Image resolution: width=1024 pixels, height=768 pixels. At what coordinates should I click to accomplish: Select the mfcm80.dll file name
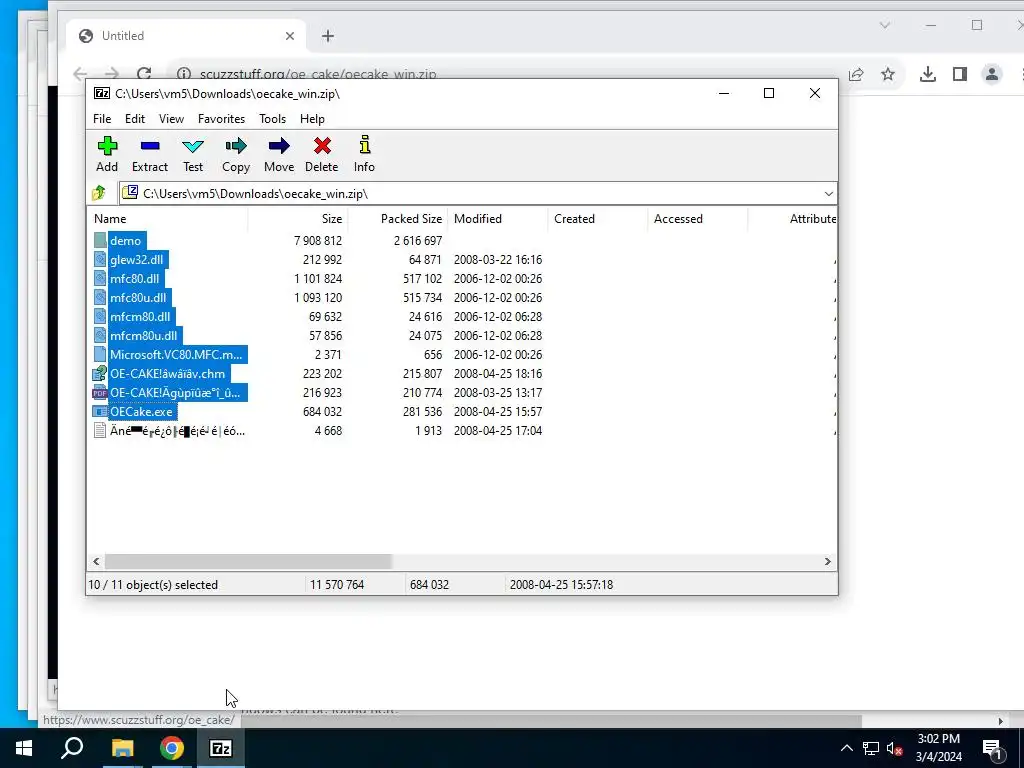point(140,316)
